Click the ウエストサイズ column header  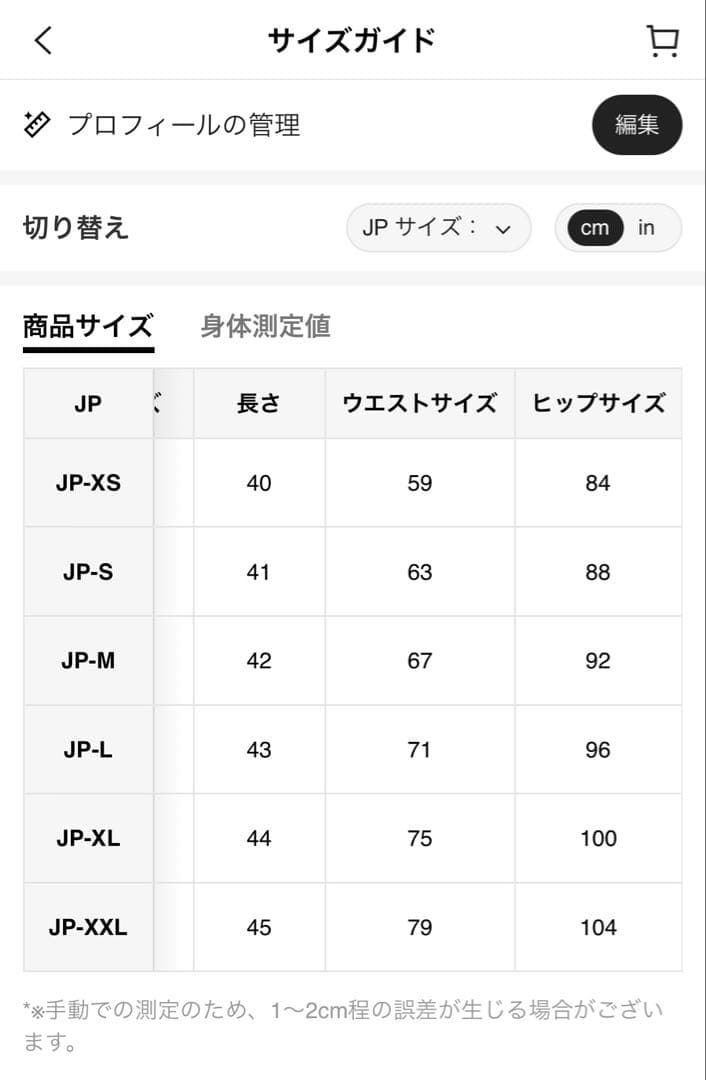coord(420,403)
